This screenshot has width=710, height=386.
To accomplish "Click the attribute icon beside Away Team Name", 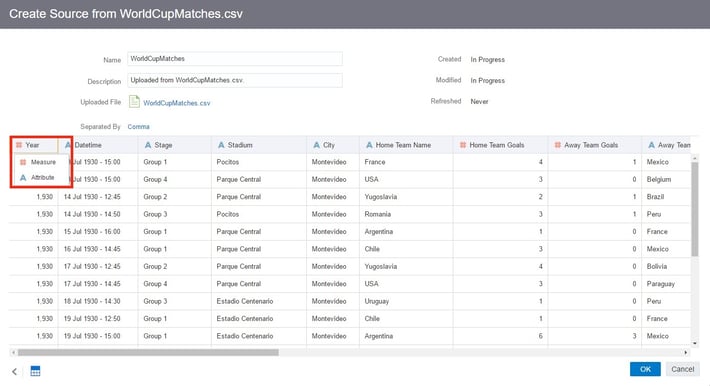I will (651, 145).
